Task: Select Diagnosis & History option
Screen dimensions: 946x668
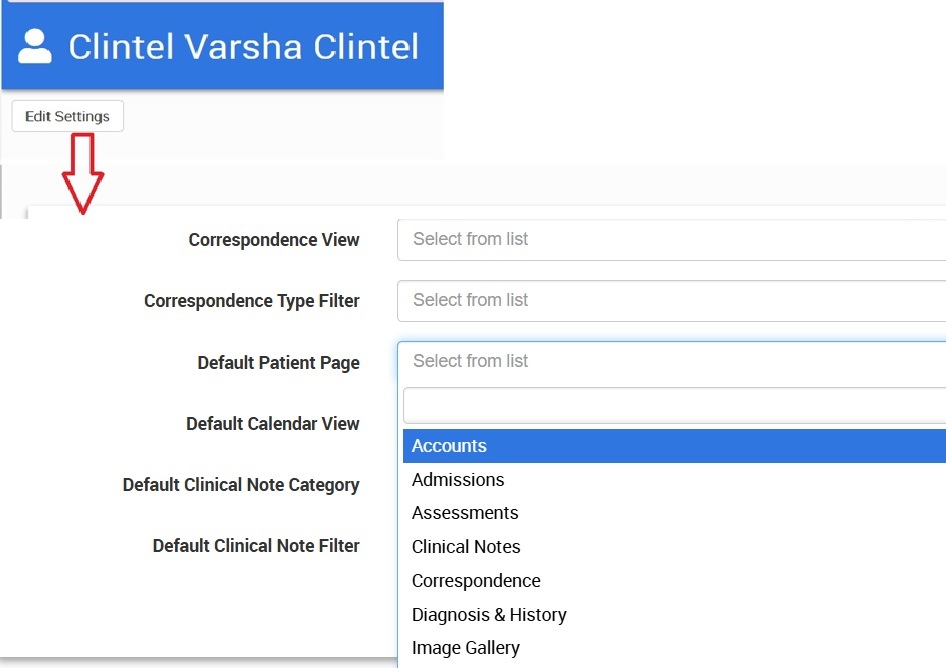Action: pyautogui.click(x=490, y=615)
